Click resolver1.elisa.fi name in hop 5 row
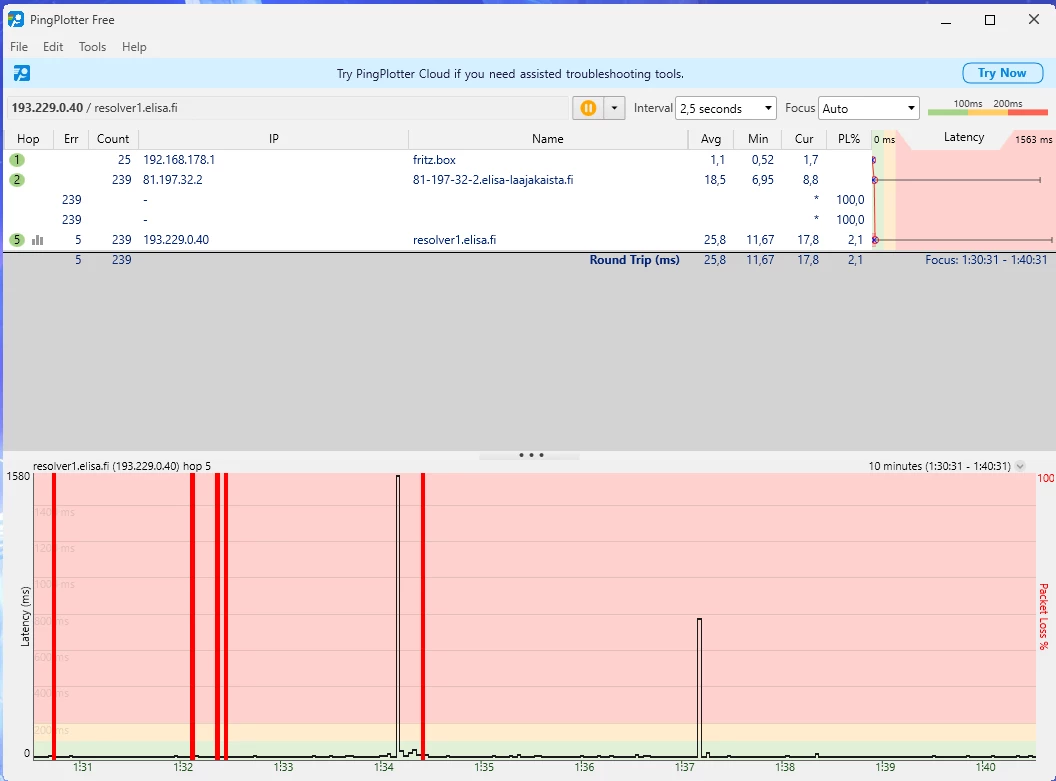 [454, 240]
